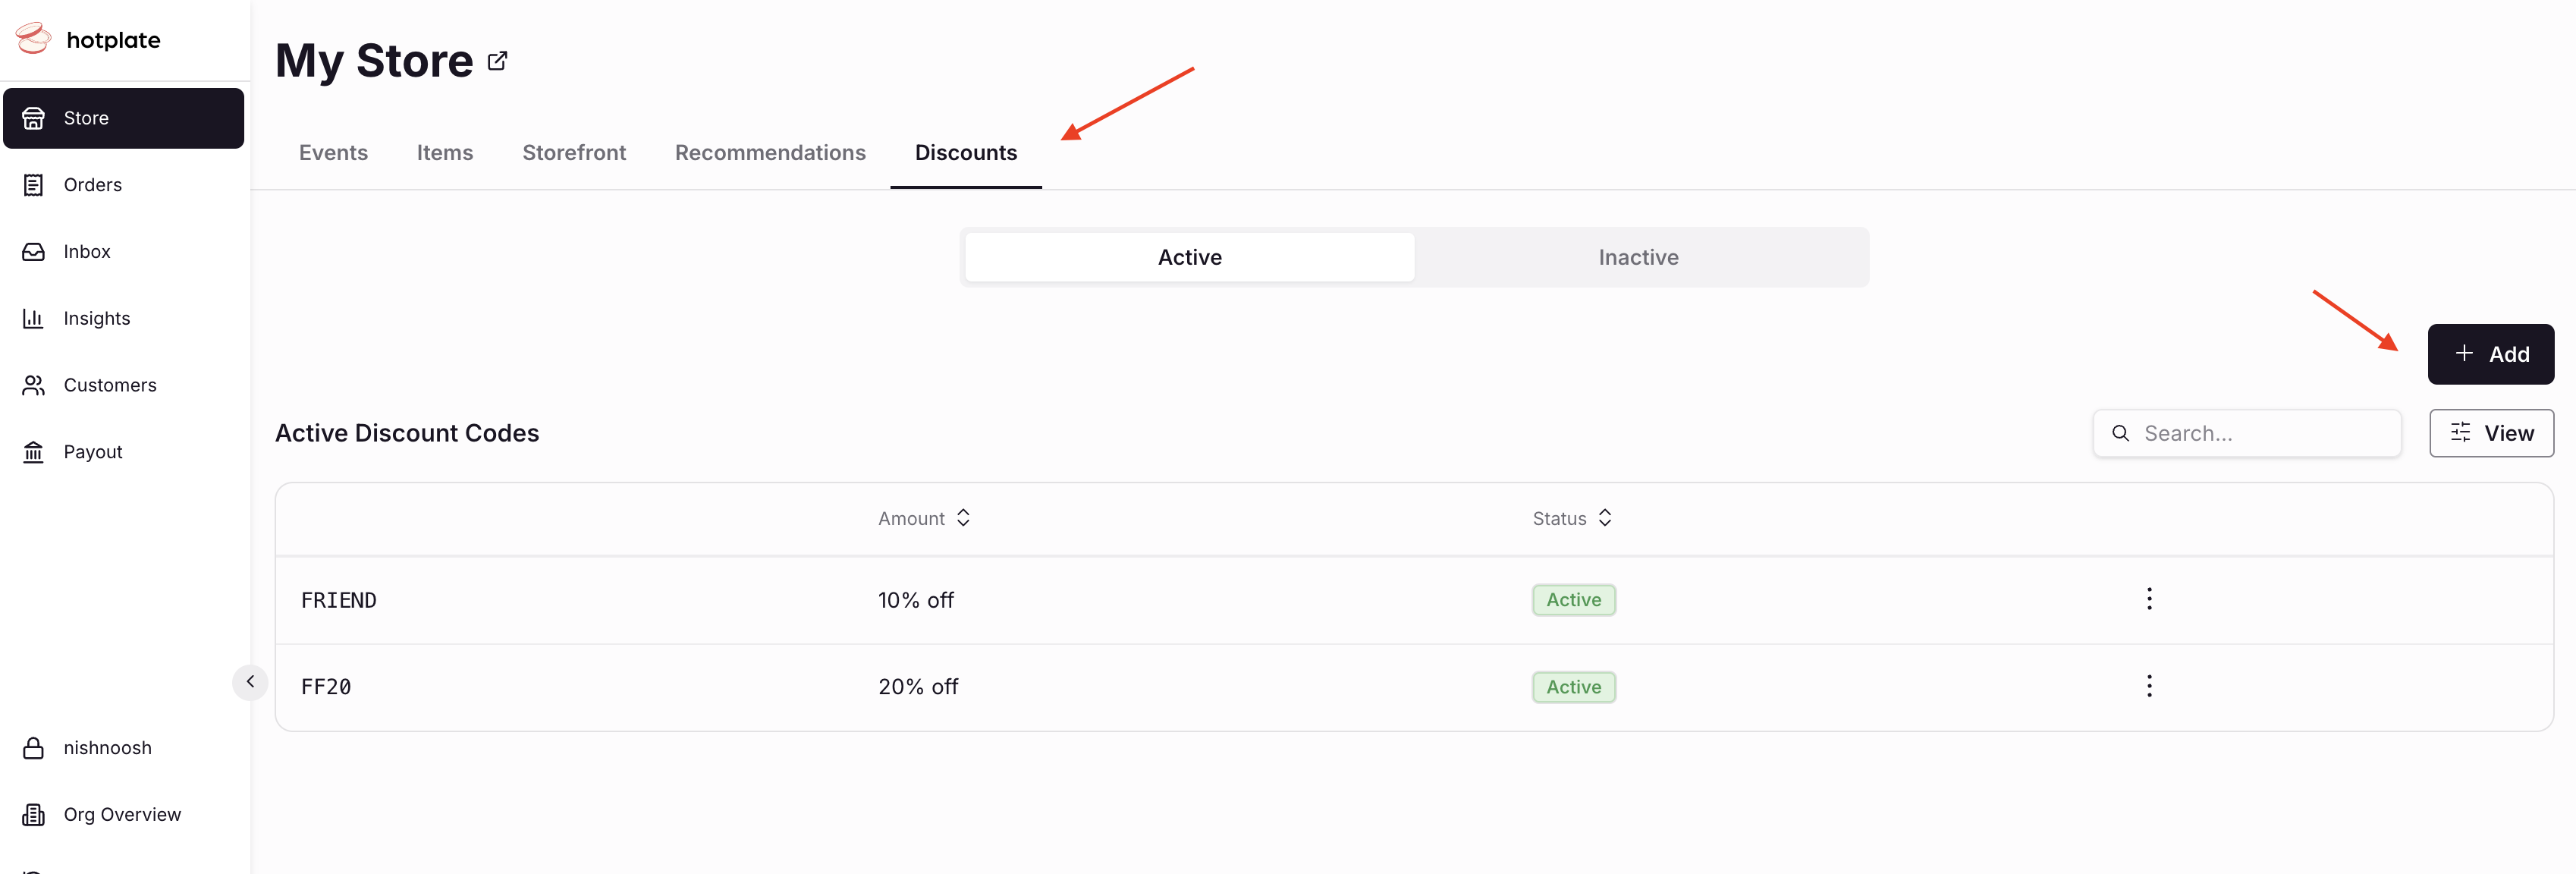Click the discount search field
The image size is (2576, 874).
click(2246, 433)
